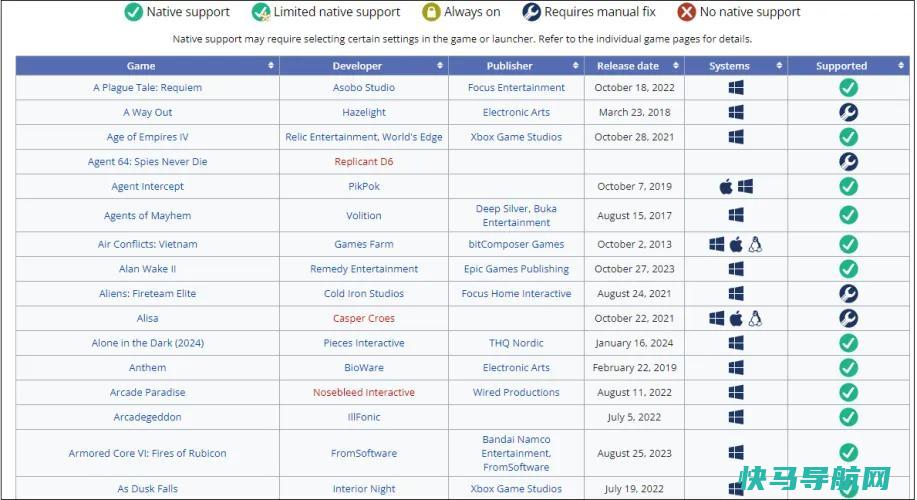Click the Limited native support legend icon
The width and height of the screenshot is (917, 500).
(x=260, y=12)
